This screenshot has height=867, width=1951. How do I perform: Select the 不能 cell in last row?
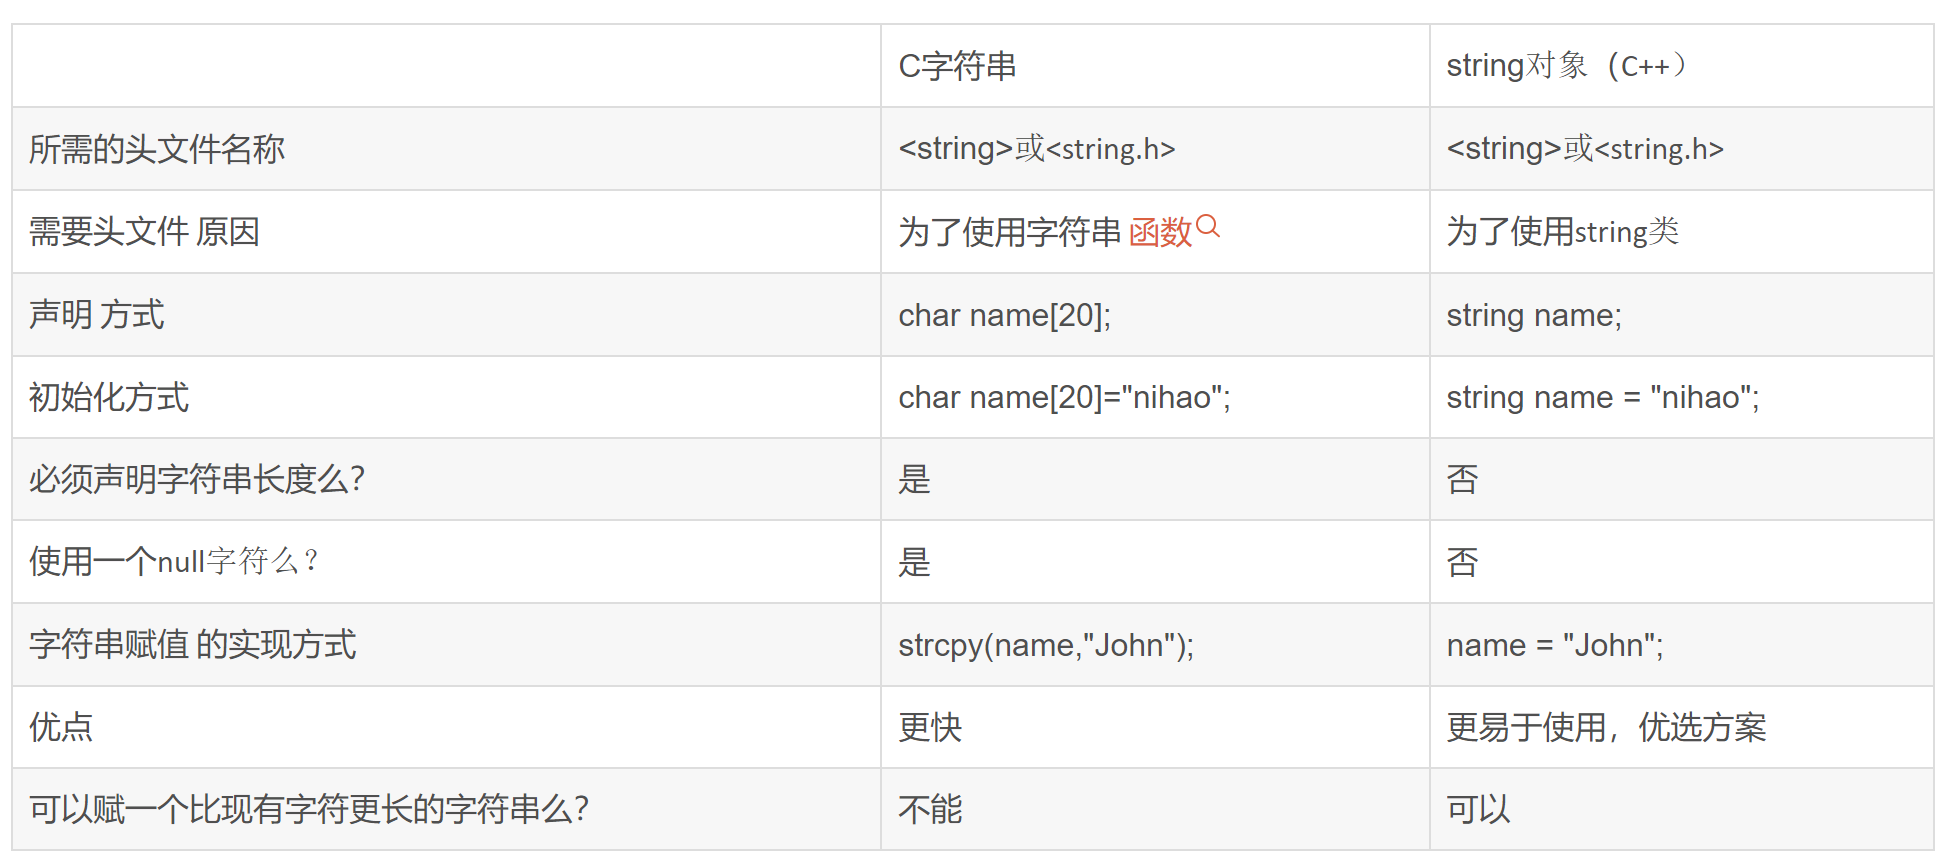(x=930, y=809)
